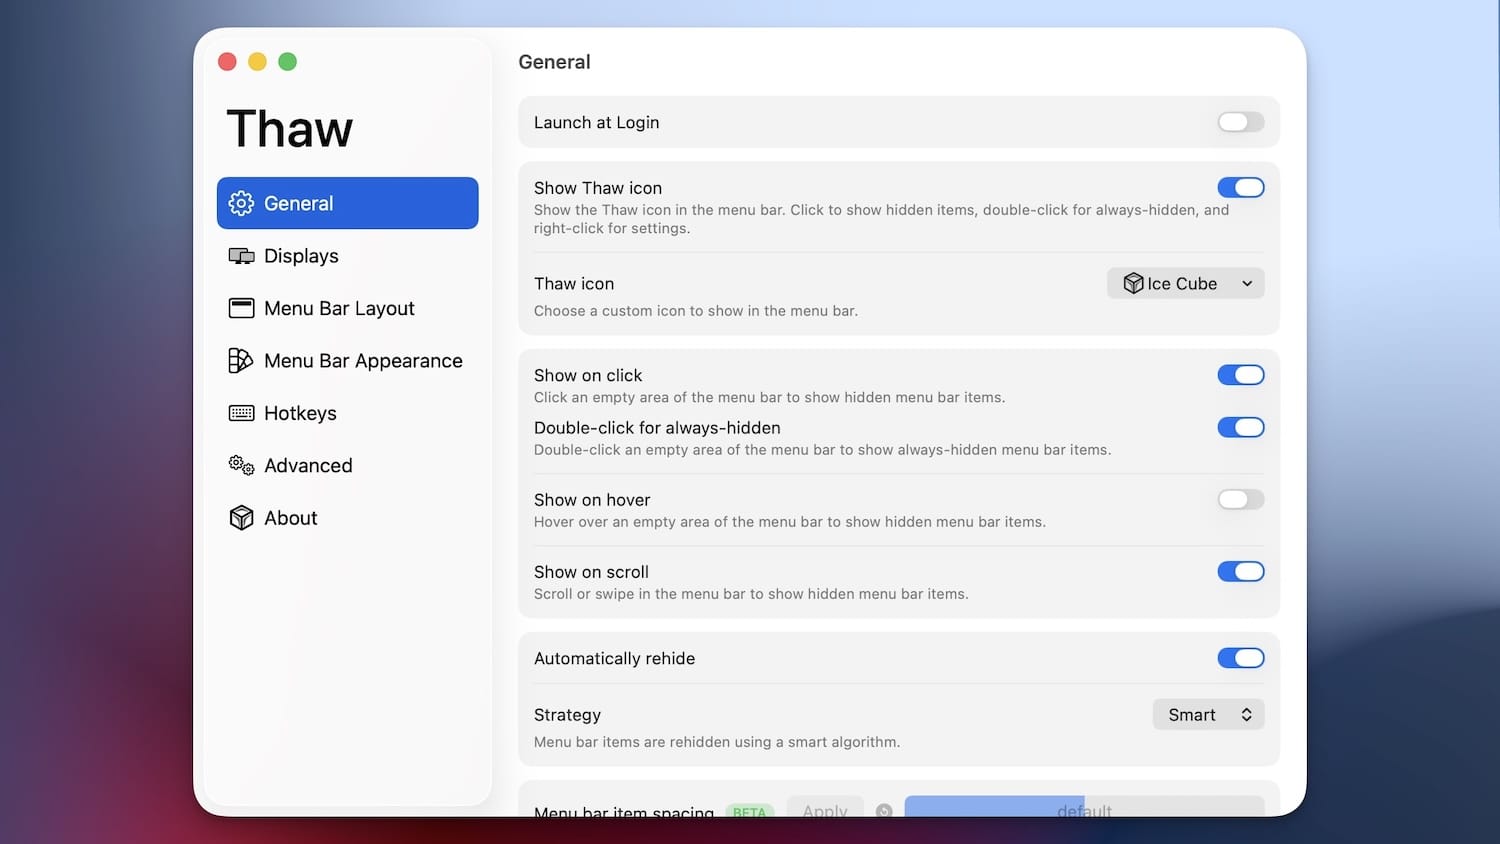The height and width of the screenshot is (844, 1500).
Task: Click the reset icon beside Apply button
Action: (x=884, y=811)
